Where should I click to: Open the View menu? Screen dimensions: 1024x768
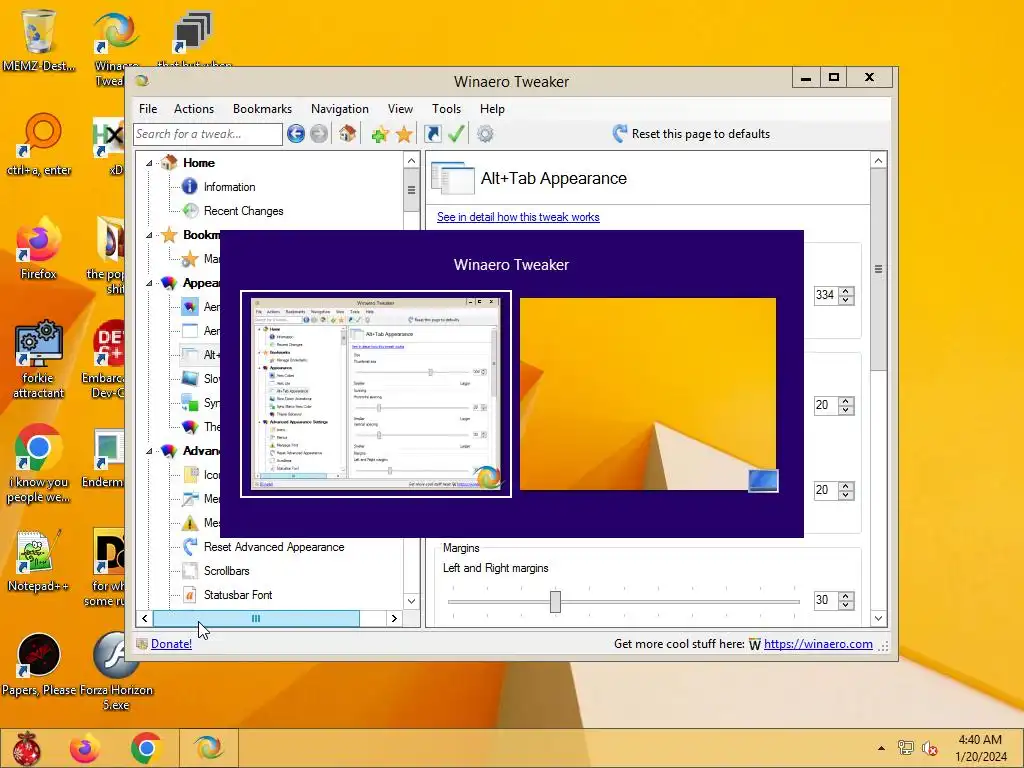[x=400, y=109]
